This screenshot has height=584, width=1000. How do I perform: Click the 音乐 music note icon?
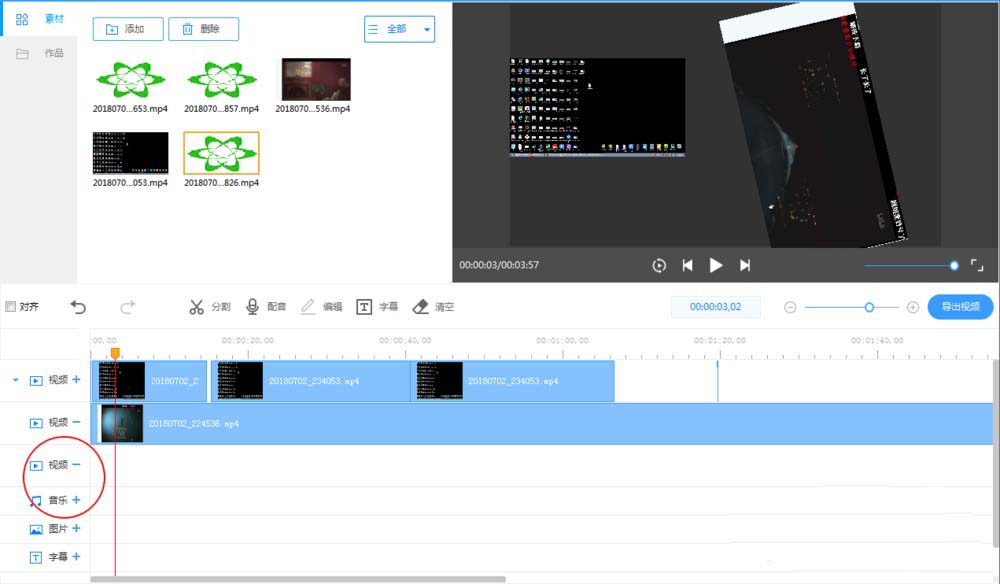point(36,501)
